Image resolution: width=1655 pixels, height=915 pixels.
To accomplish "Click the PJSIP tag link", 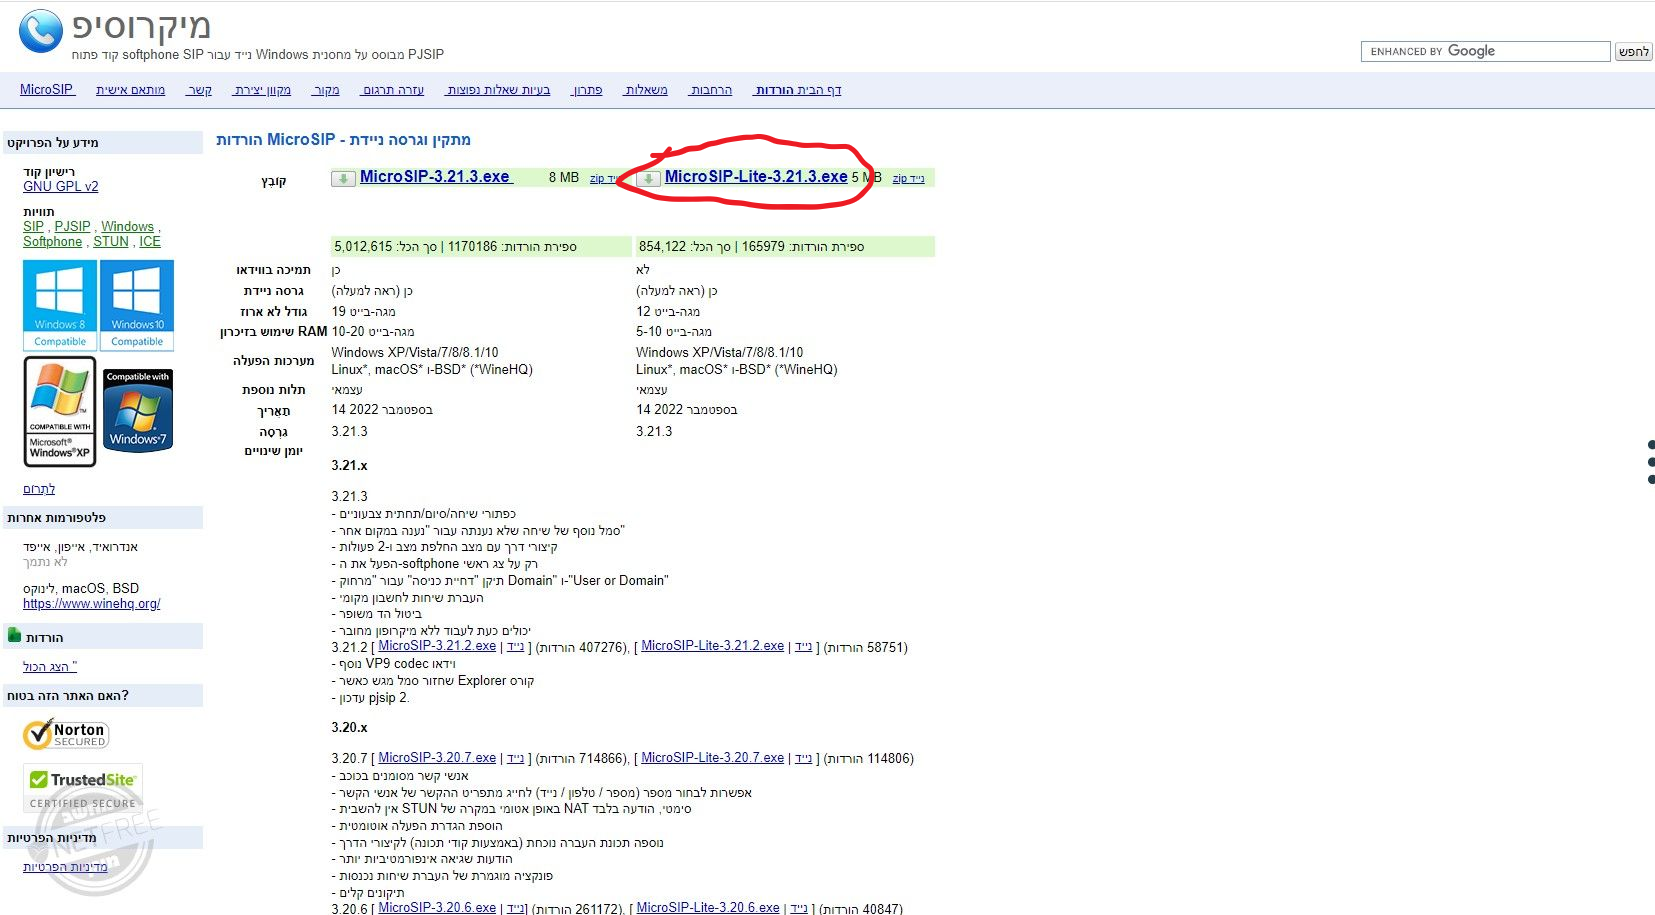I will [x=72, y=227].
